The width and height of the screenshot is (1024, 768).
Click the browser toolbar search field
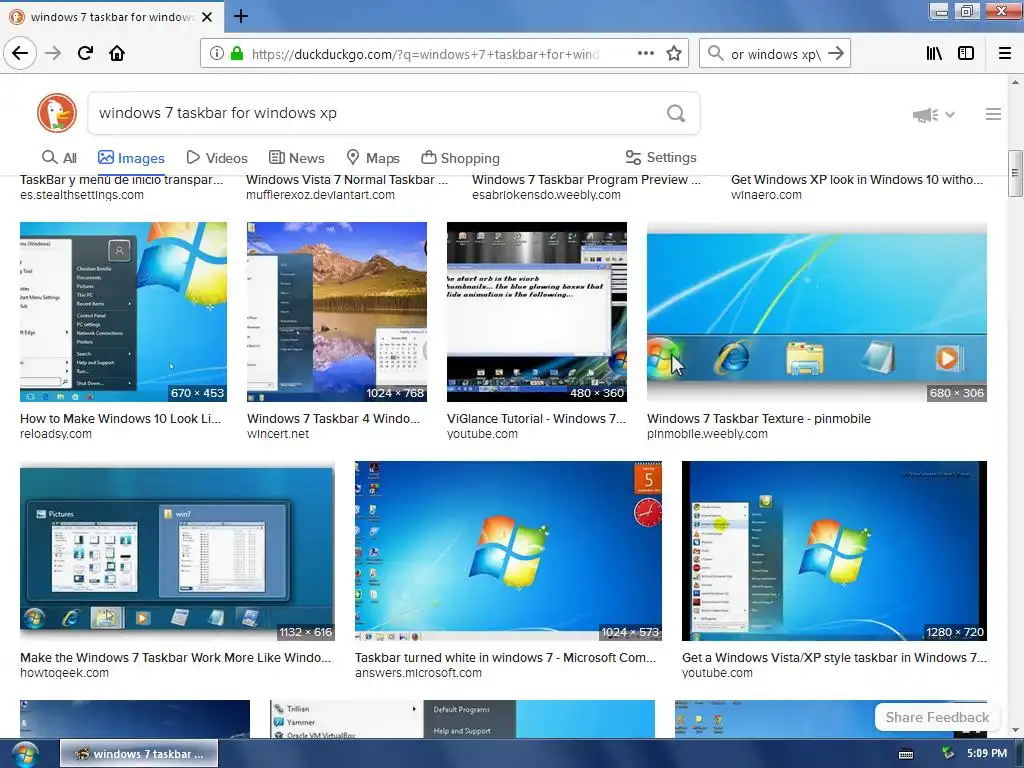[x=775, y=54]
